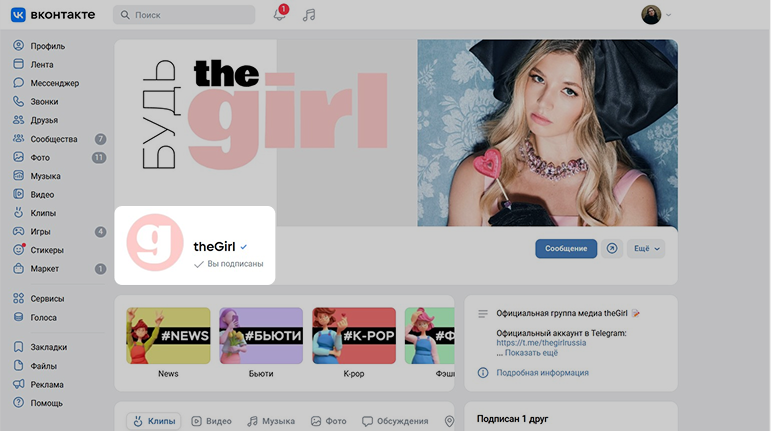Switch to the Видео tab
This screenshot has width=771, height=431.
(x=211, y=421)
